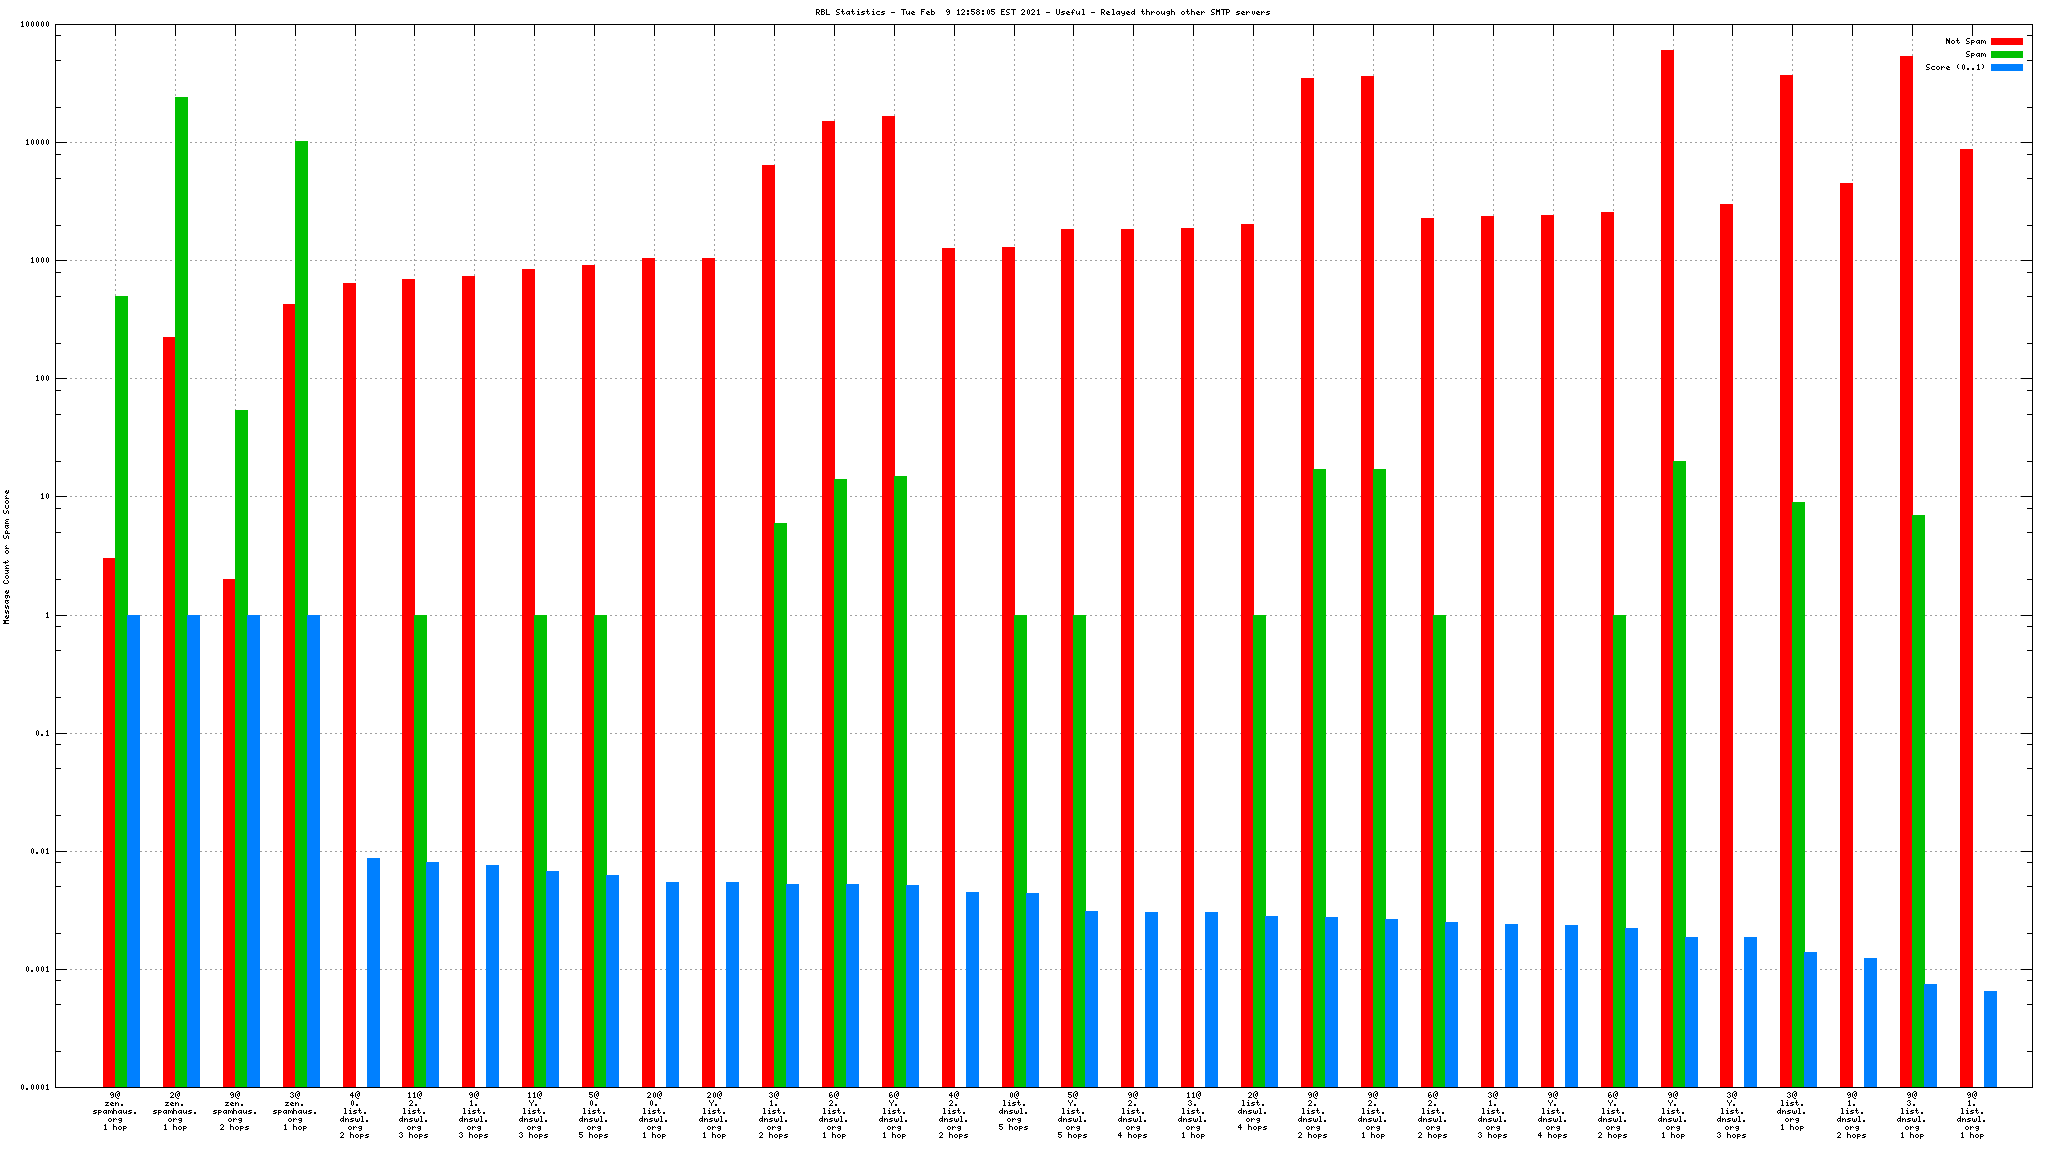Click the blue Score (0..1) legend swatch

pyautogui.click(x=2006, y=67)
